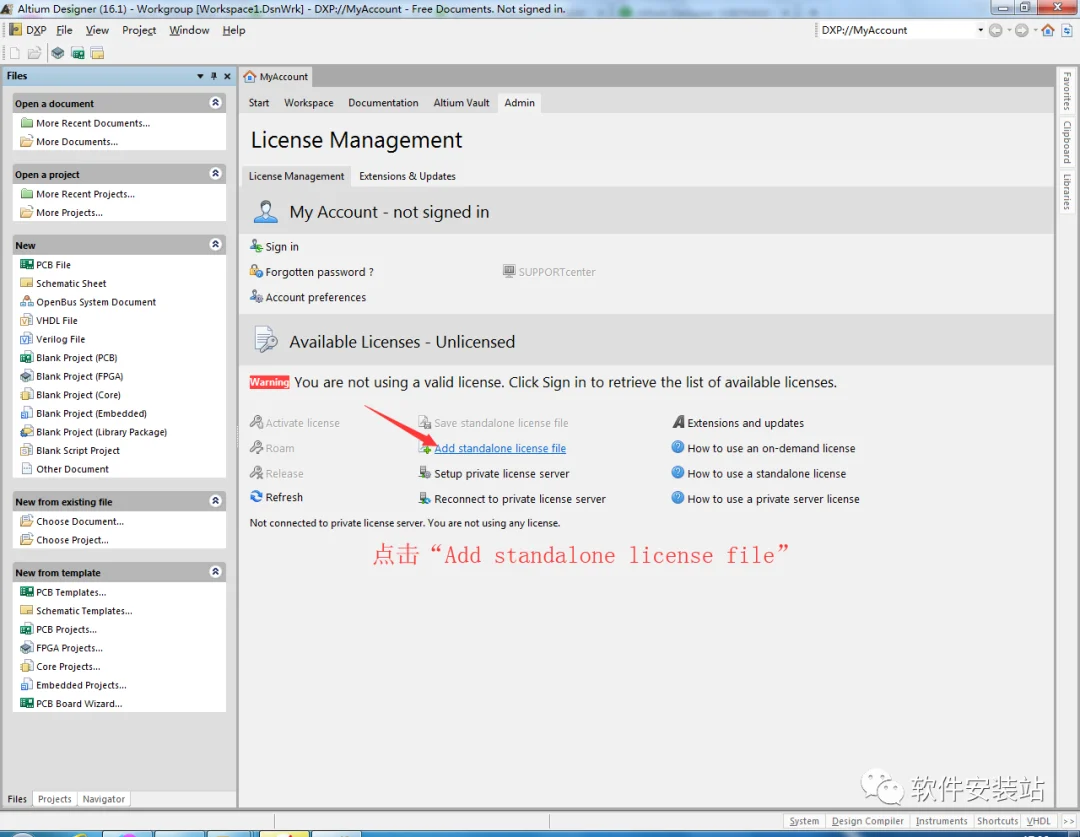Open the File menu
Viewport: 1080px width, 837px height.
(x=64, y=30)
